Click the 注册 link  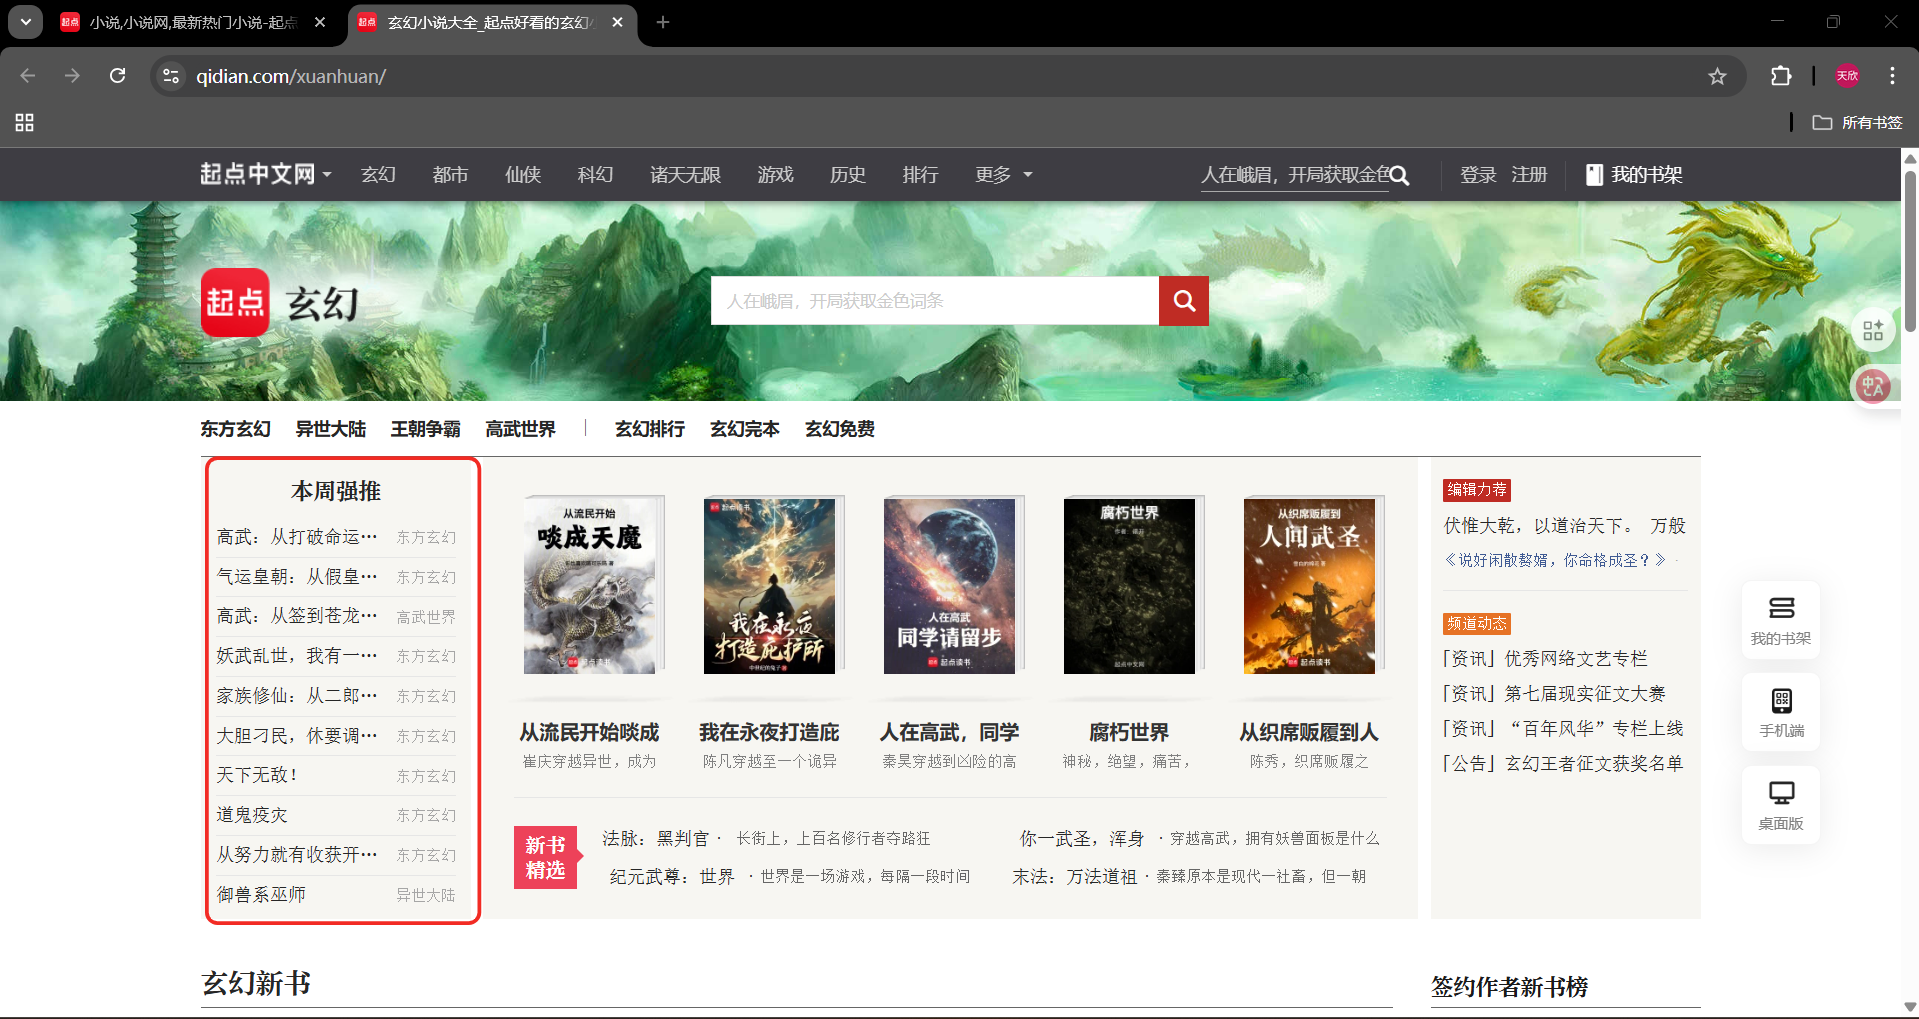coord(1529,175)
